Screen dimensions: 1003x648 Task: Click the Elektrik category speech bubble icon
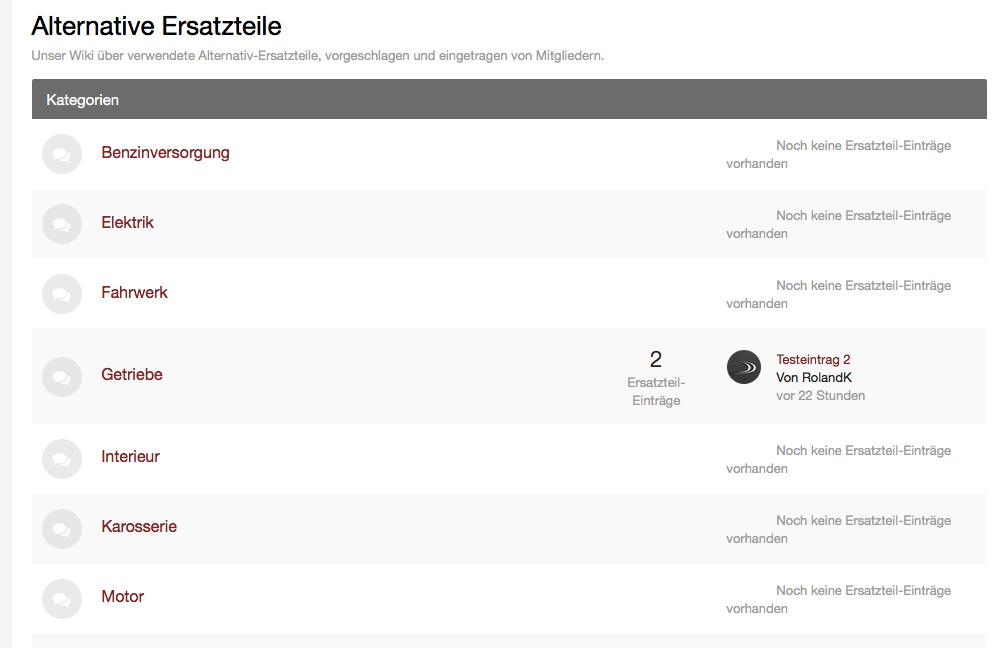click(x=62, y=224)
